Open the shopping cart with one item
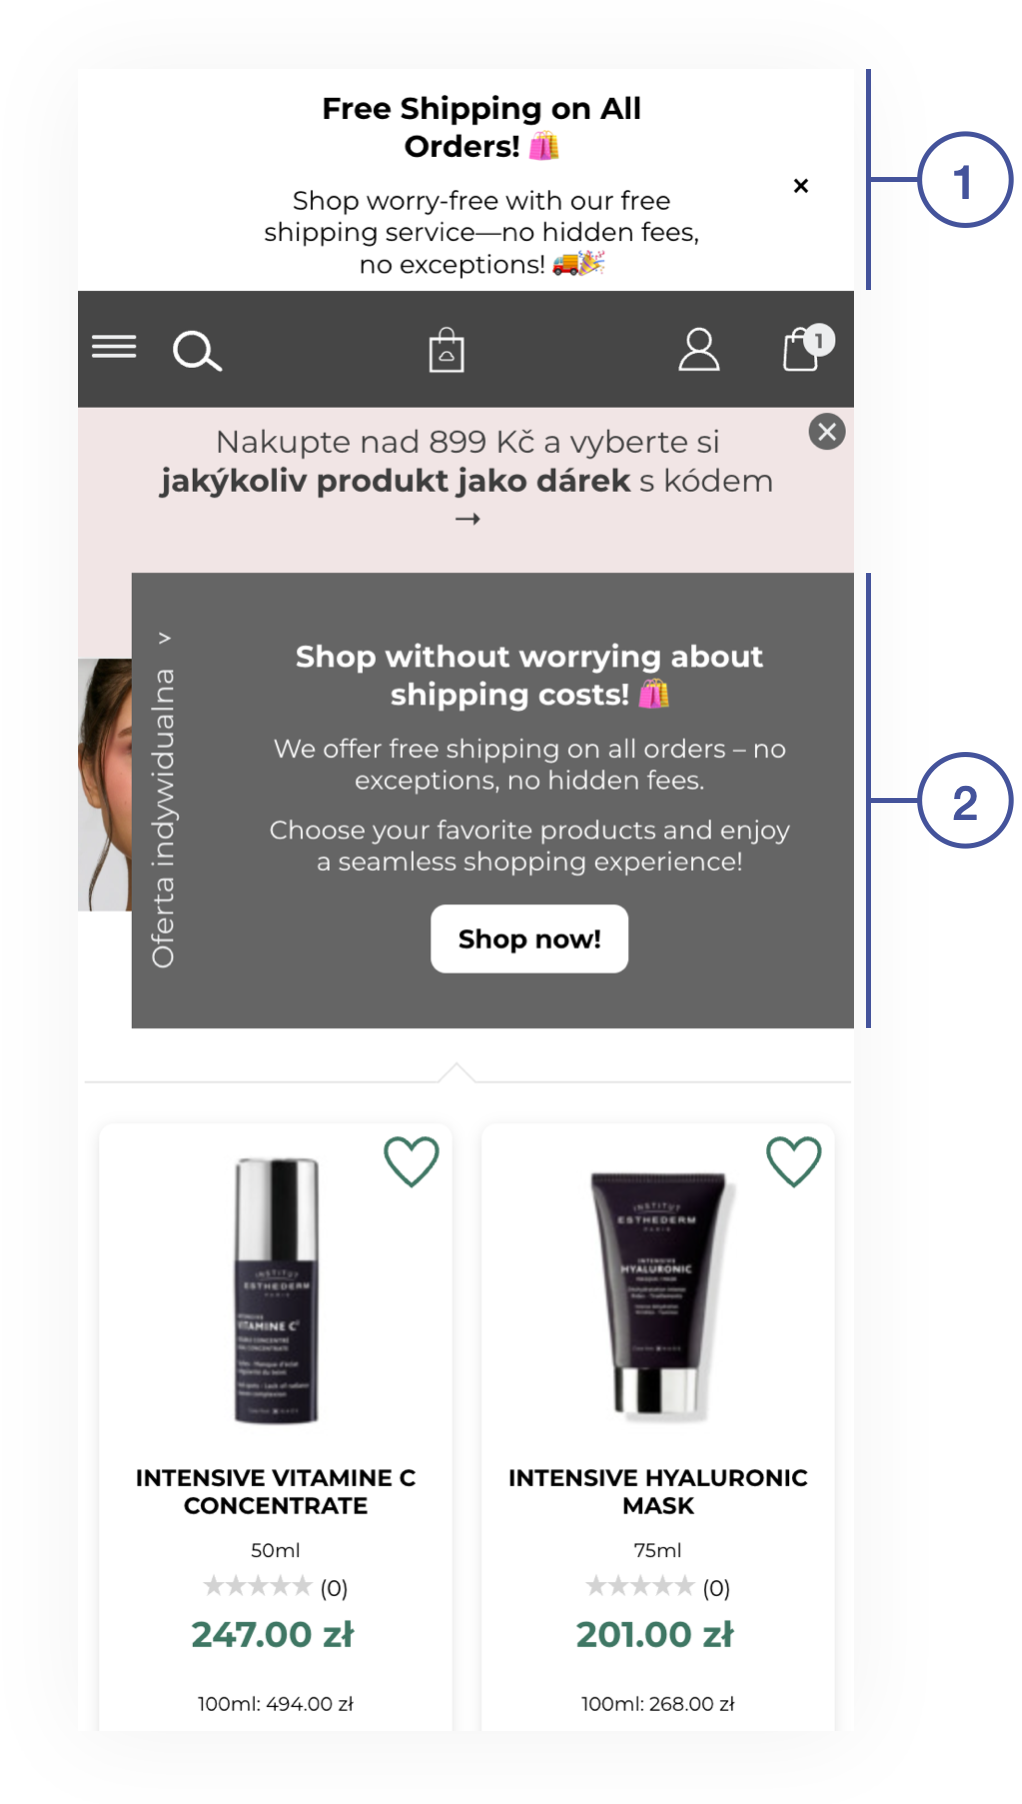 [806, 348]
